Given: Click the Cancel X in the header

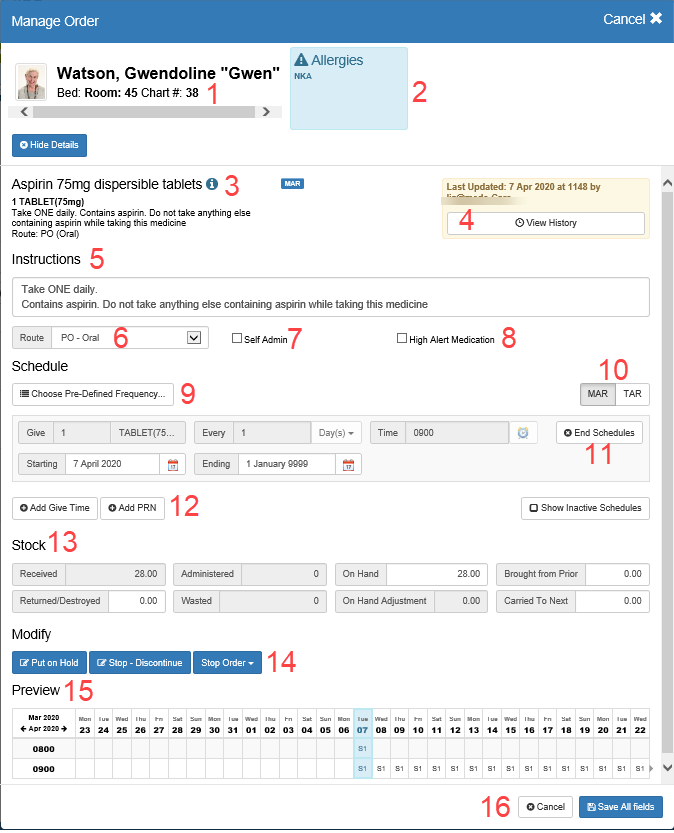Looking at the screenshot, I should tap(632, 18).
